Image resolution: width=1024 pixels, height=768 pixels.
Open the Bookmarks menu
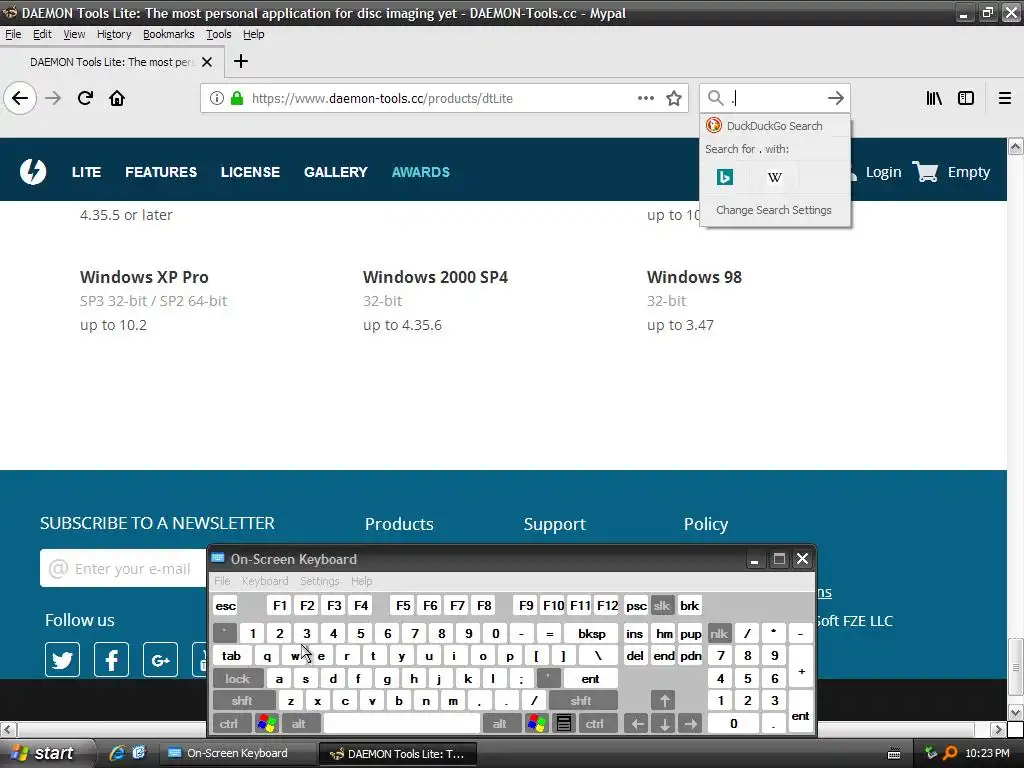168,34
